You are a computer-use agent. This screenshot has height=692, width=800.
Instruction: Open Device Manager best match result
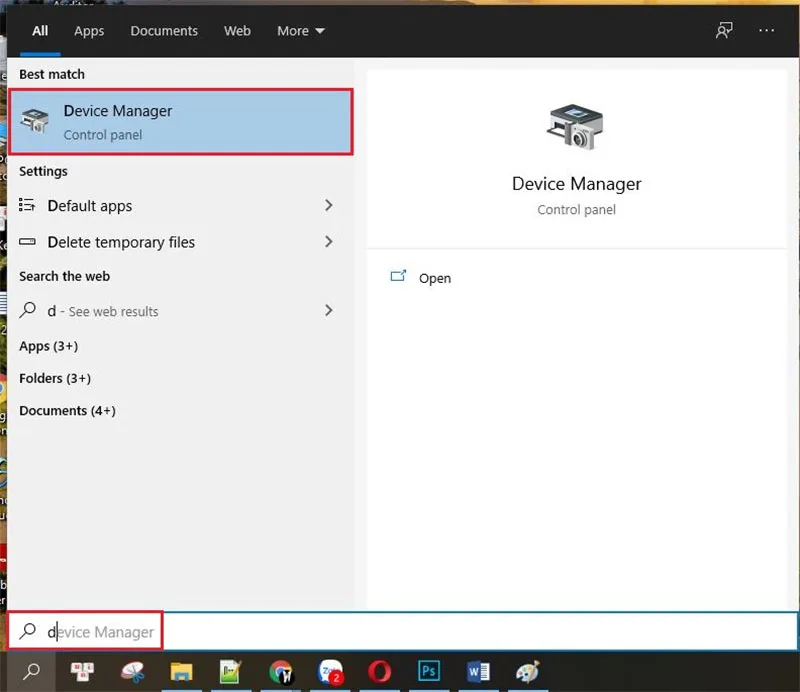point(181,122)
